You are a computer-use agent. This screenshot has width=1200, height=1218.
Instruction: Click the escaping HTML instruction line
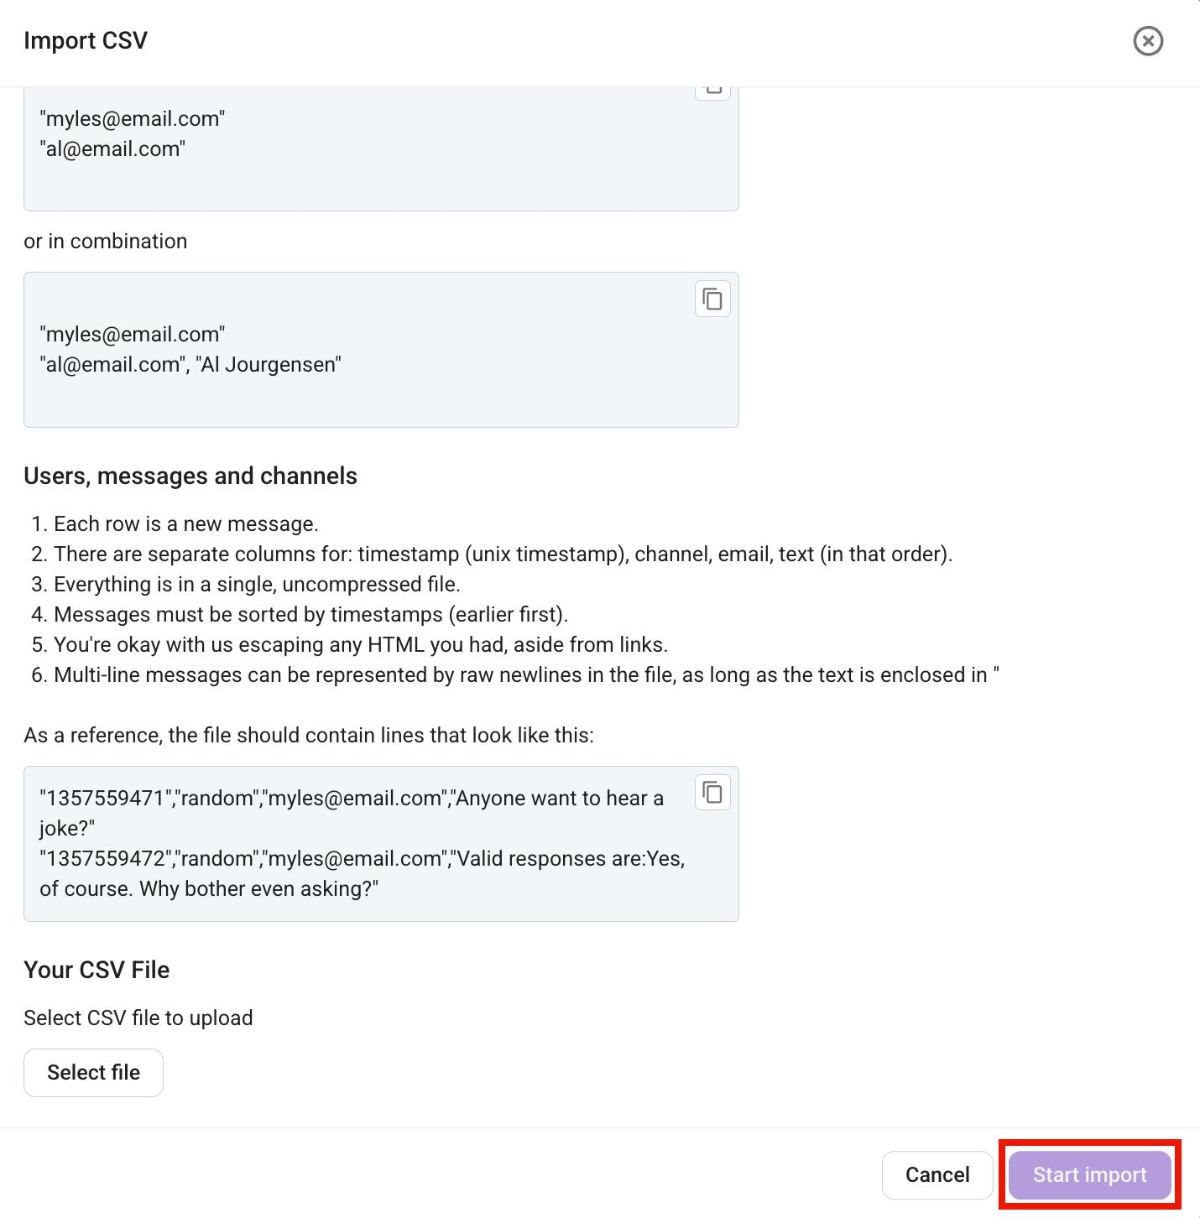coord(360,645)
